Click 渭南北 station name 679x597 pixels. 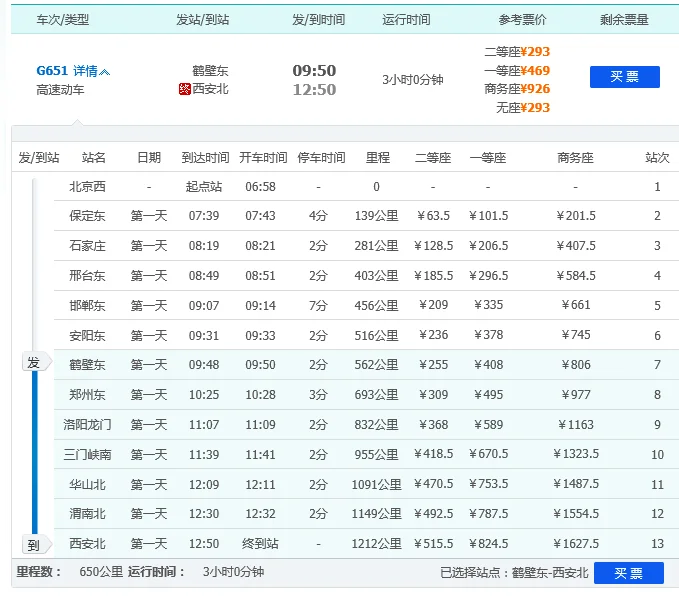click(x=87, y=514)
